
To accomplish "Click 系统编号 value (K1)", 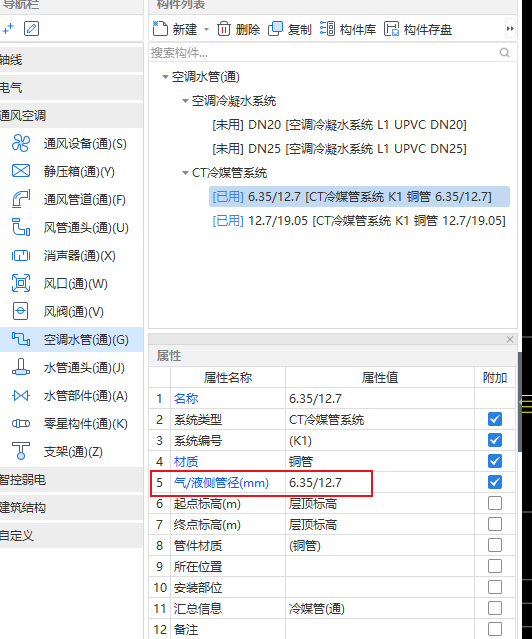I will click(380, 441).
